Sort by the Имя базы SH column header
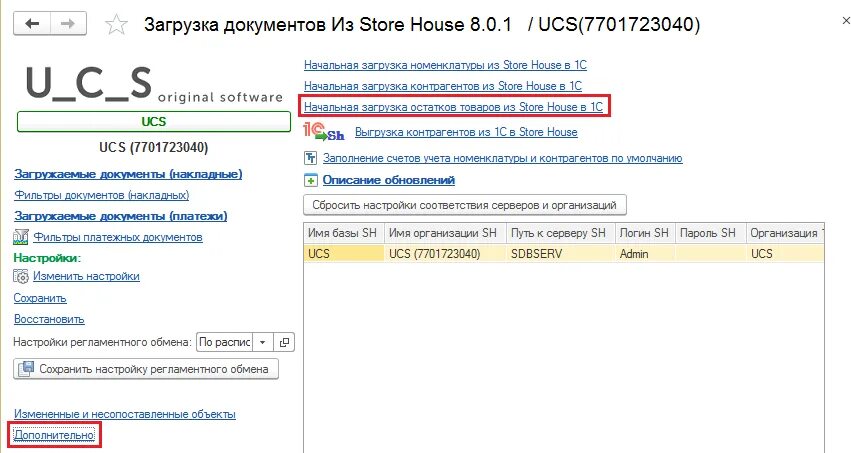The image size is (851, 453). (x=344, y=233)
